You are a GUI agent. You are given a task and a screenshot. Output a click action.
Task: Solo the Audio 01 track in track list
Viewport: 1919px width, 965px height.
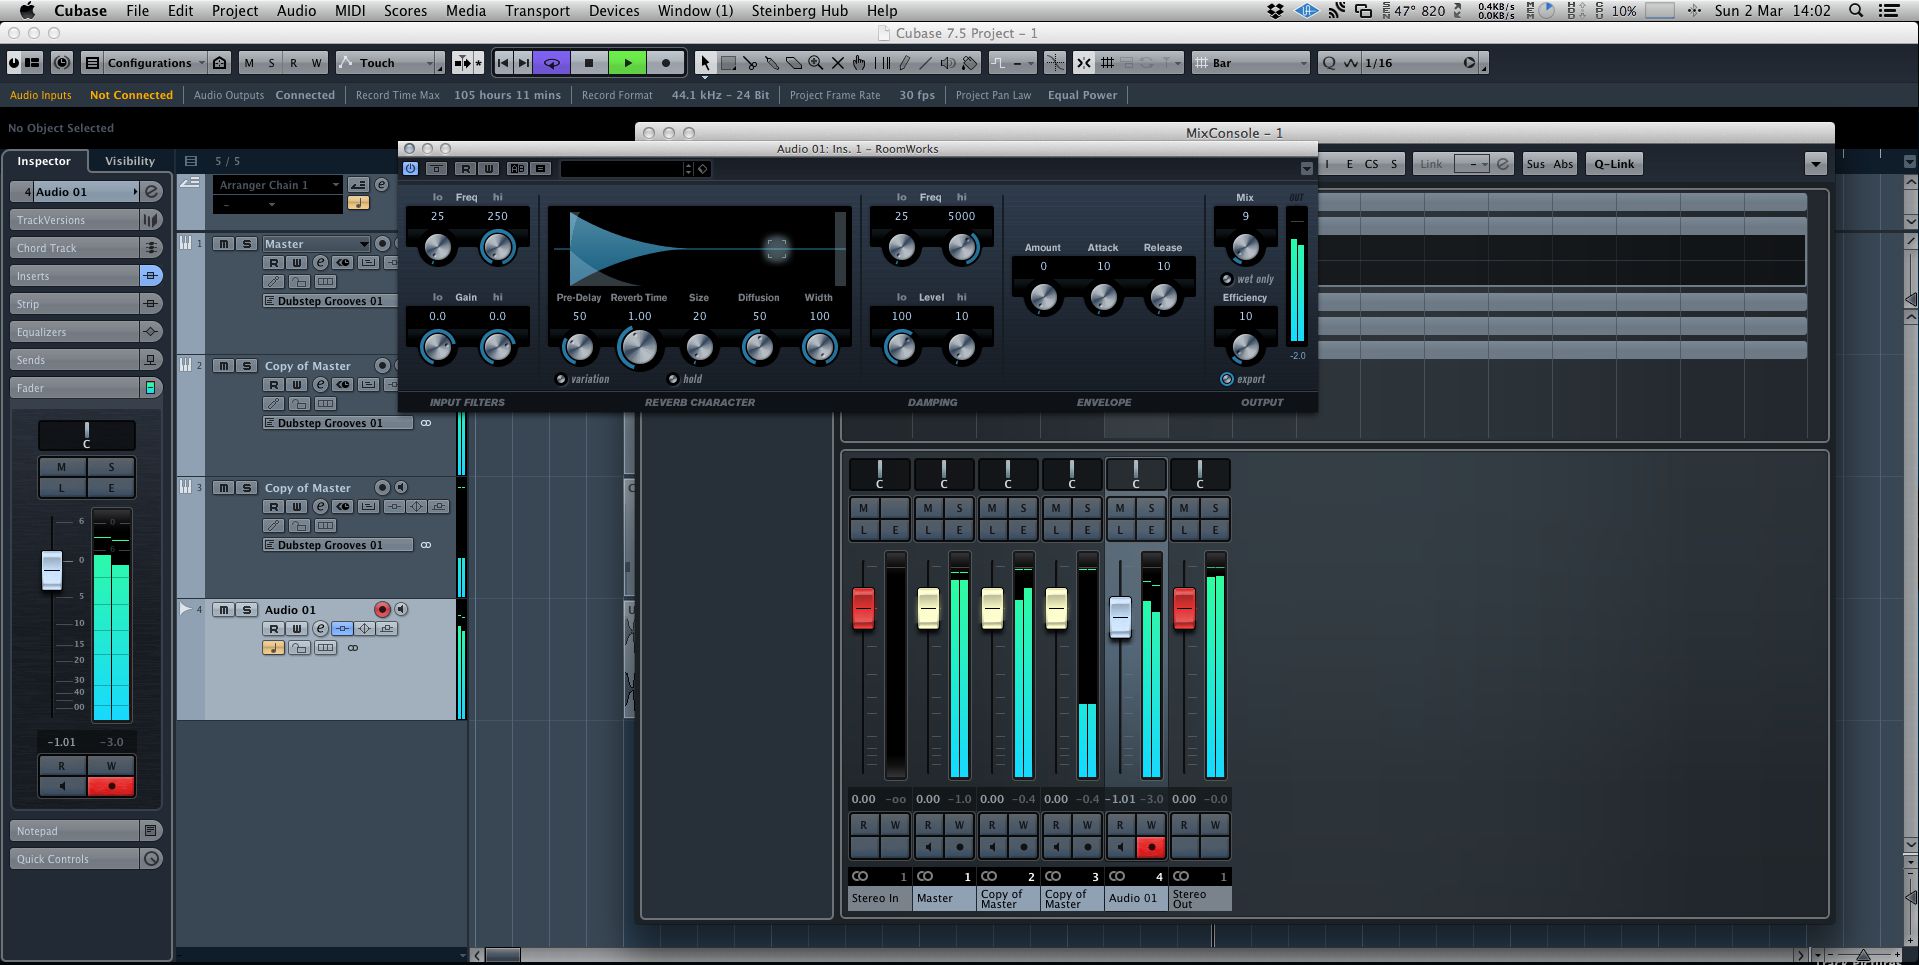246,610
